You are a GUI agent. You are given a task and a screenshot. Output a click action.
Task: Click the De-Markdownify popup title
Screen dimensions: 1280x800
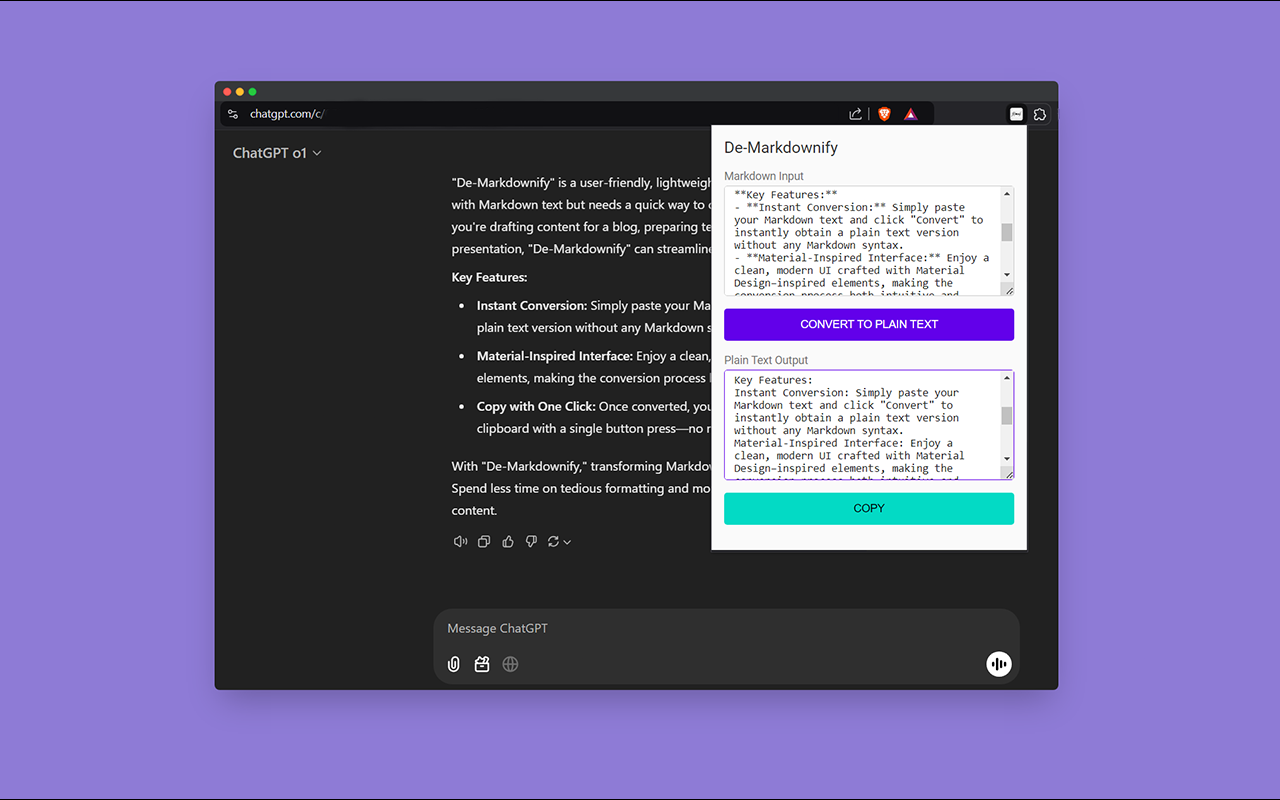[x=781, y=147]
